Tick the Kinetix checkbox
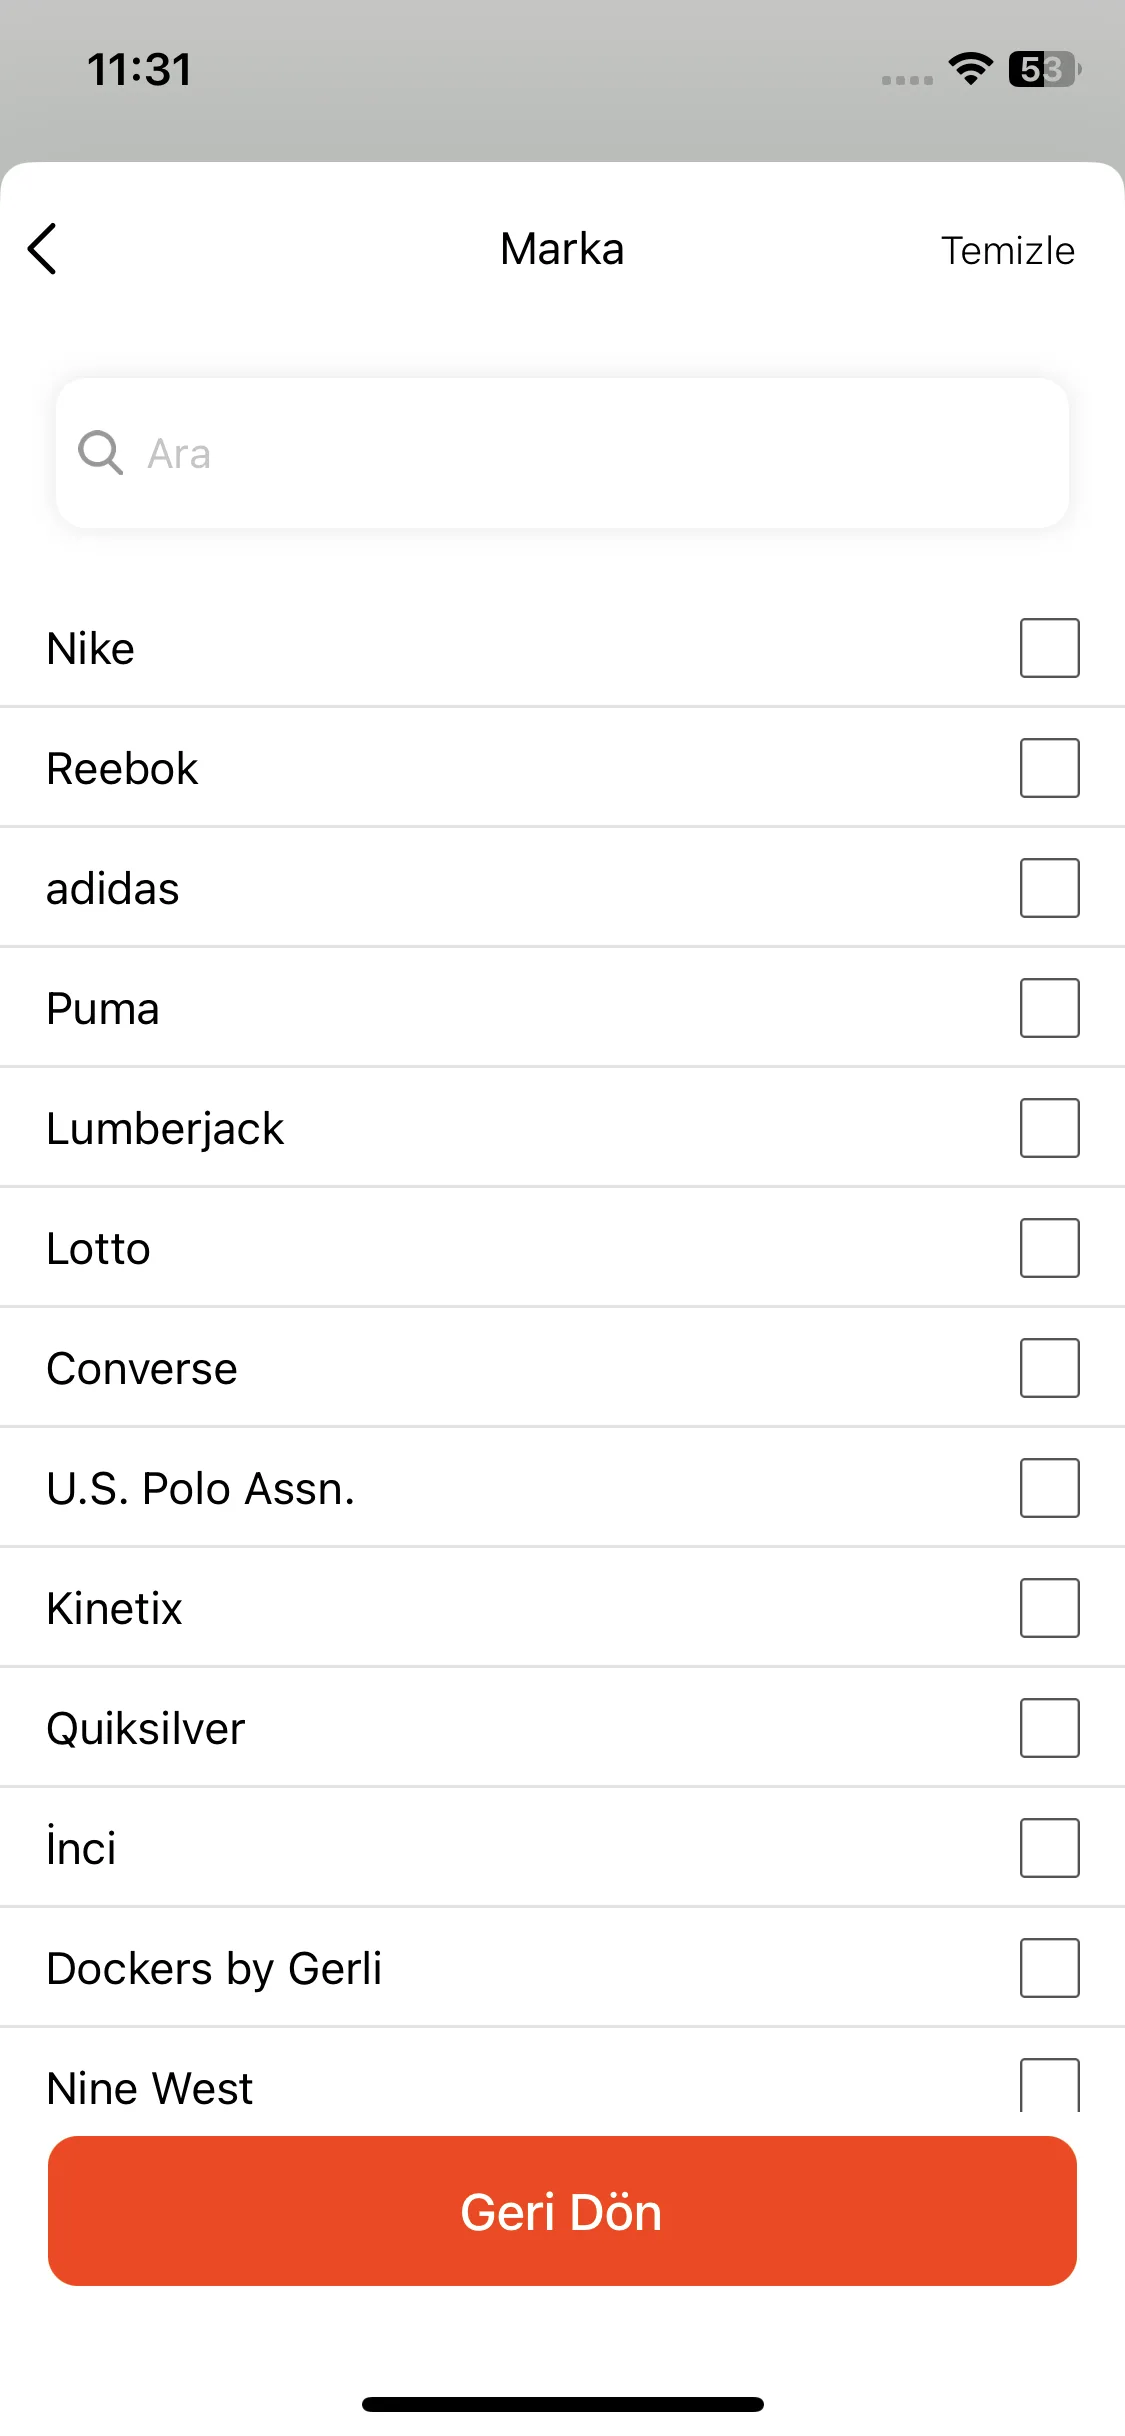The height and width of the screenshot is (2436, 1125). [x=1049, y=1608]
